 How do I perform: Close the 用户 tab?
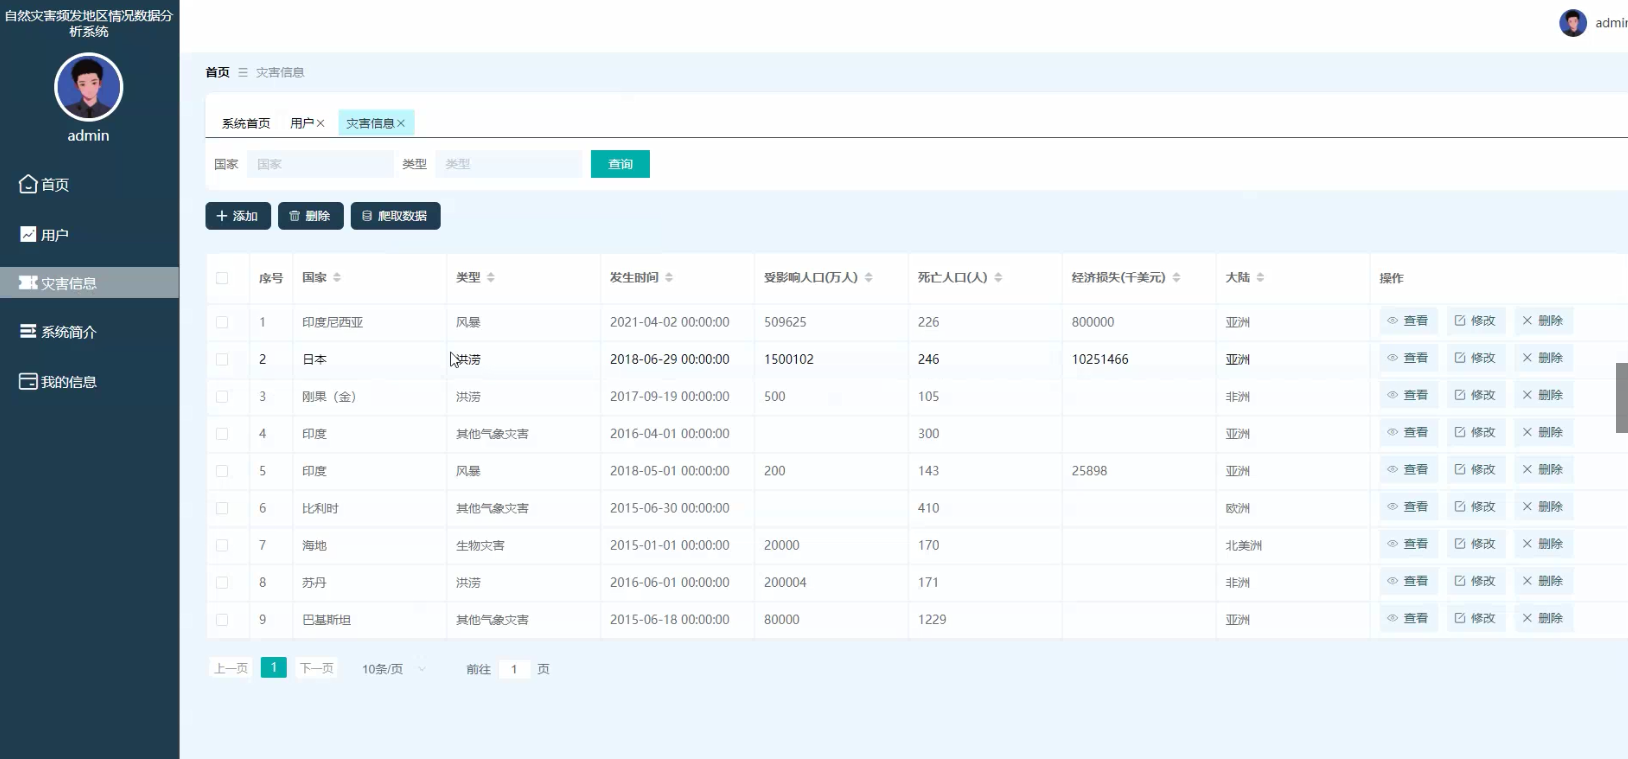(320, 123)
